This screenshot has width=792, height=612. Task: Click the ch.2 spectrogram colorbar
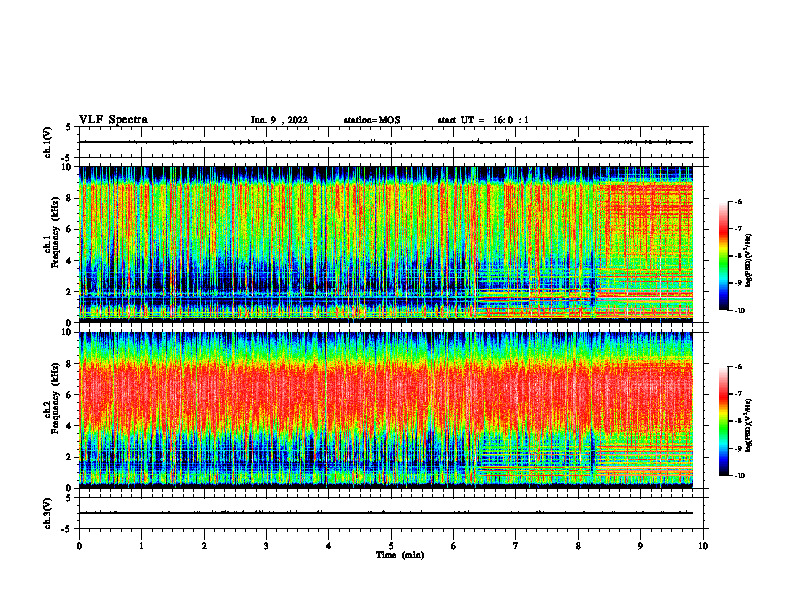723,421
